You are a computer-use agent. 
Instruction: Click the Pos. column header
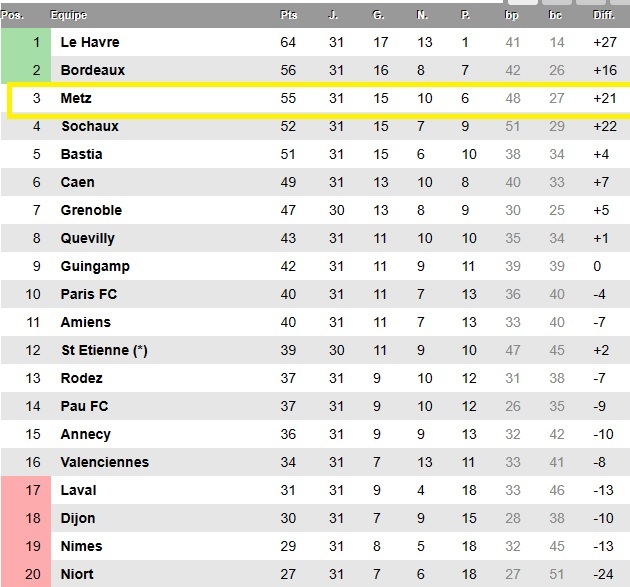(12, 15)
